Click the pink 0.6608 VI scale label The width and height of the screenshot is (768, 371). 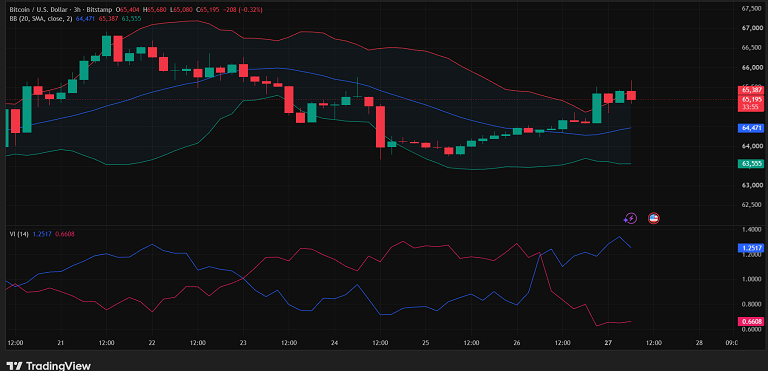pyautogui.click(x=751, y=322)
